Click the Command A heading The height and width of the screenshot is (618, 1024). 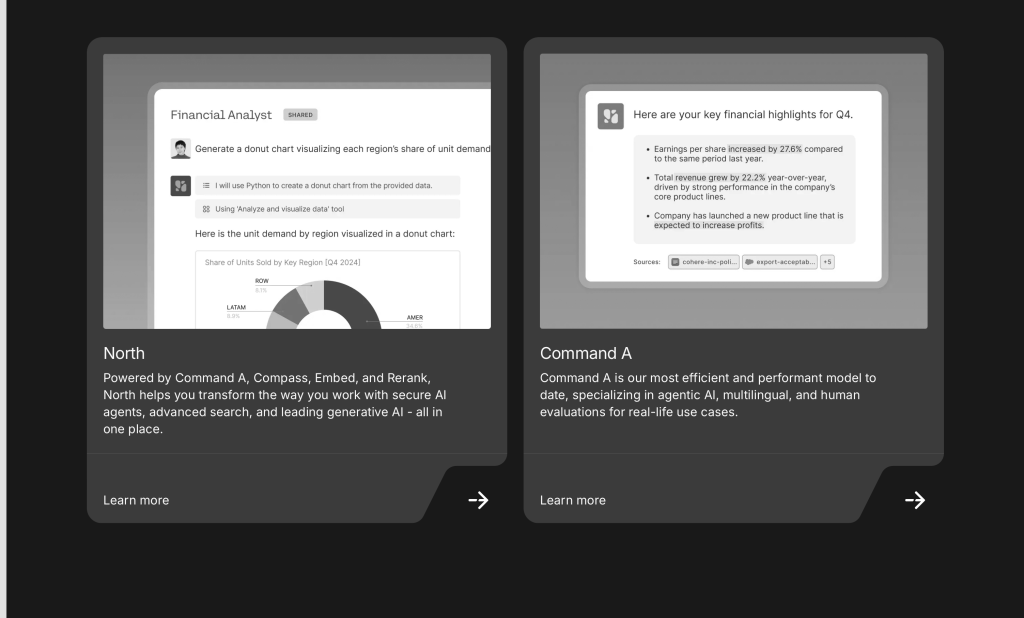[x=586, y=353]
